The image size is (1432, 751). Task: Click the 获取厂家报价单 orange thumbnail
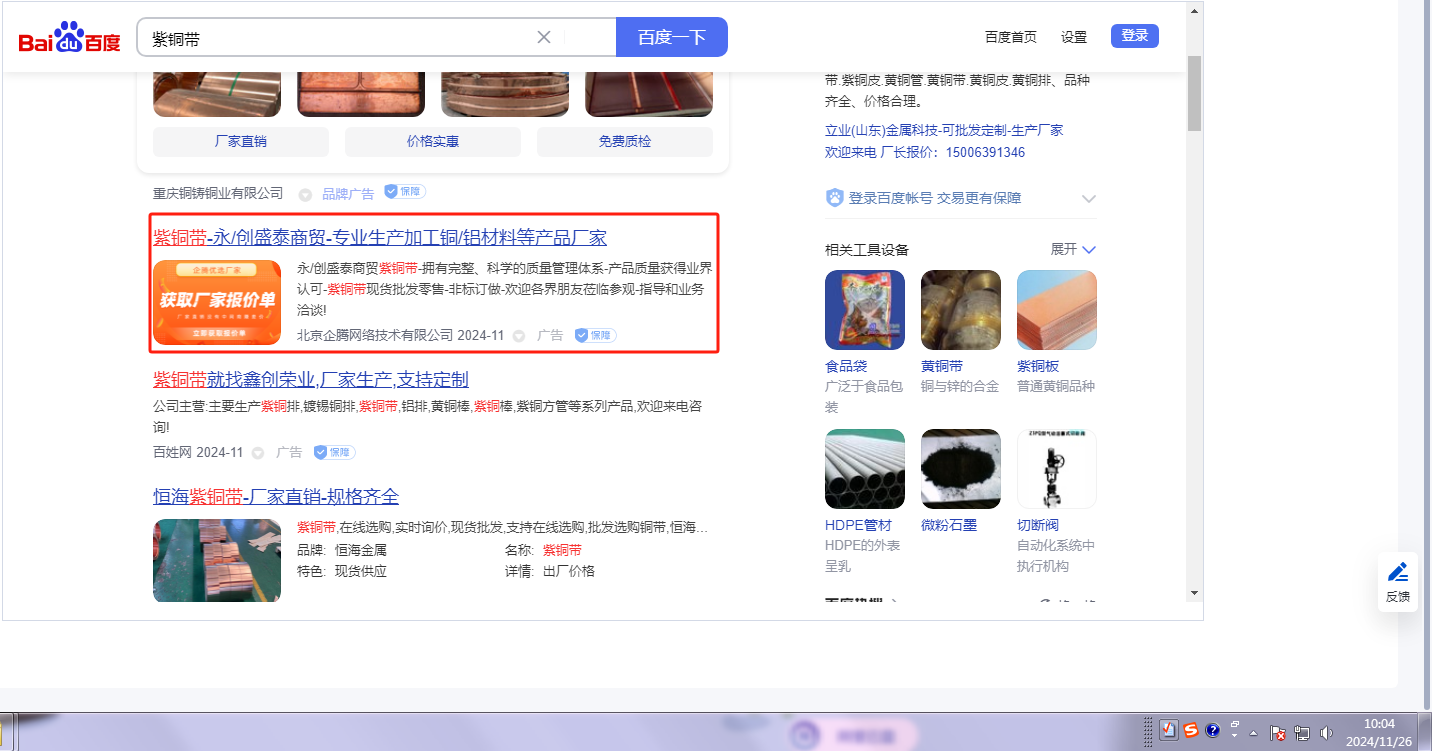click(x=217, y=302)
